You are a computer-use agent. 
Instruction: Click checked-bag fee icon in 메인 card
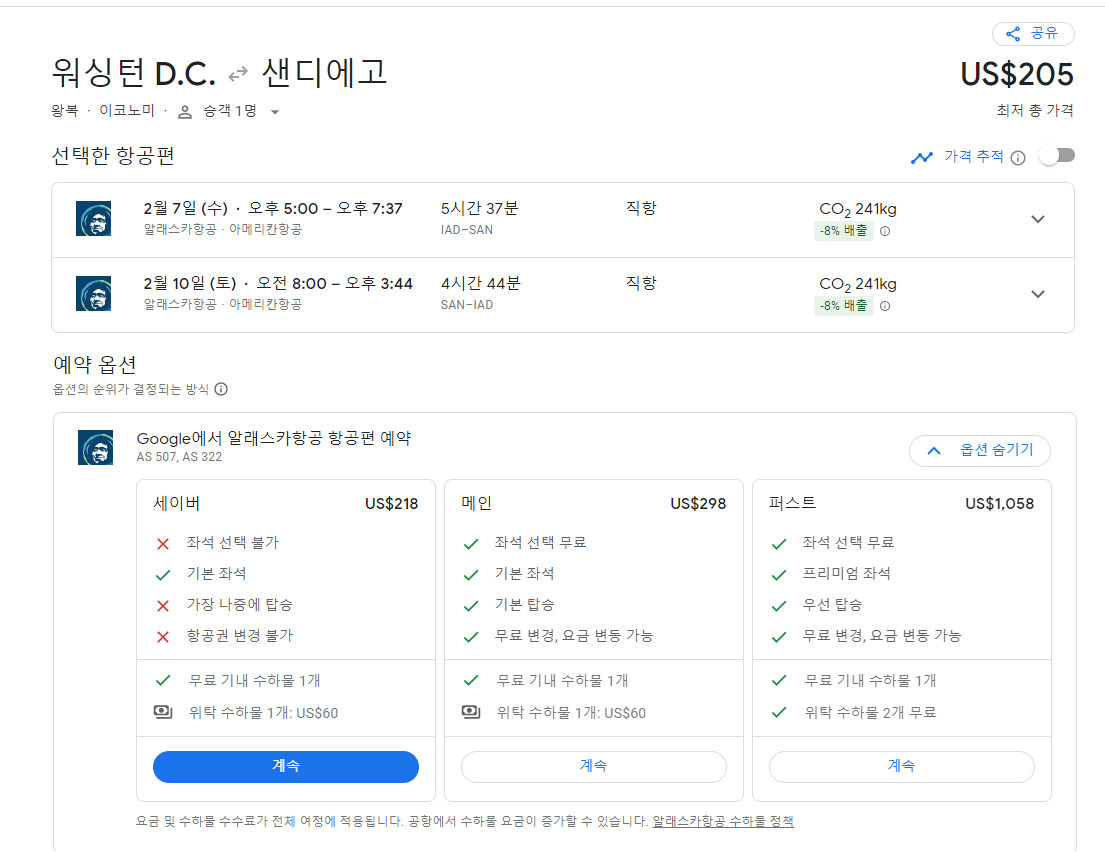tap(471, 712)
